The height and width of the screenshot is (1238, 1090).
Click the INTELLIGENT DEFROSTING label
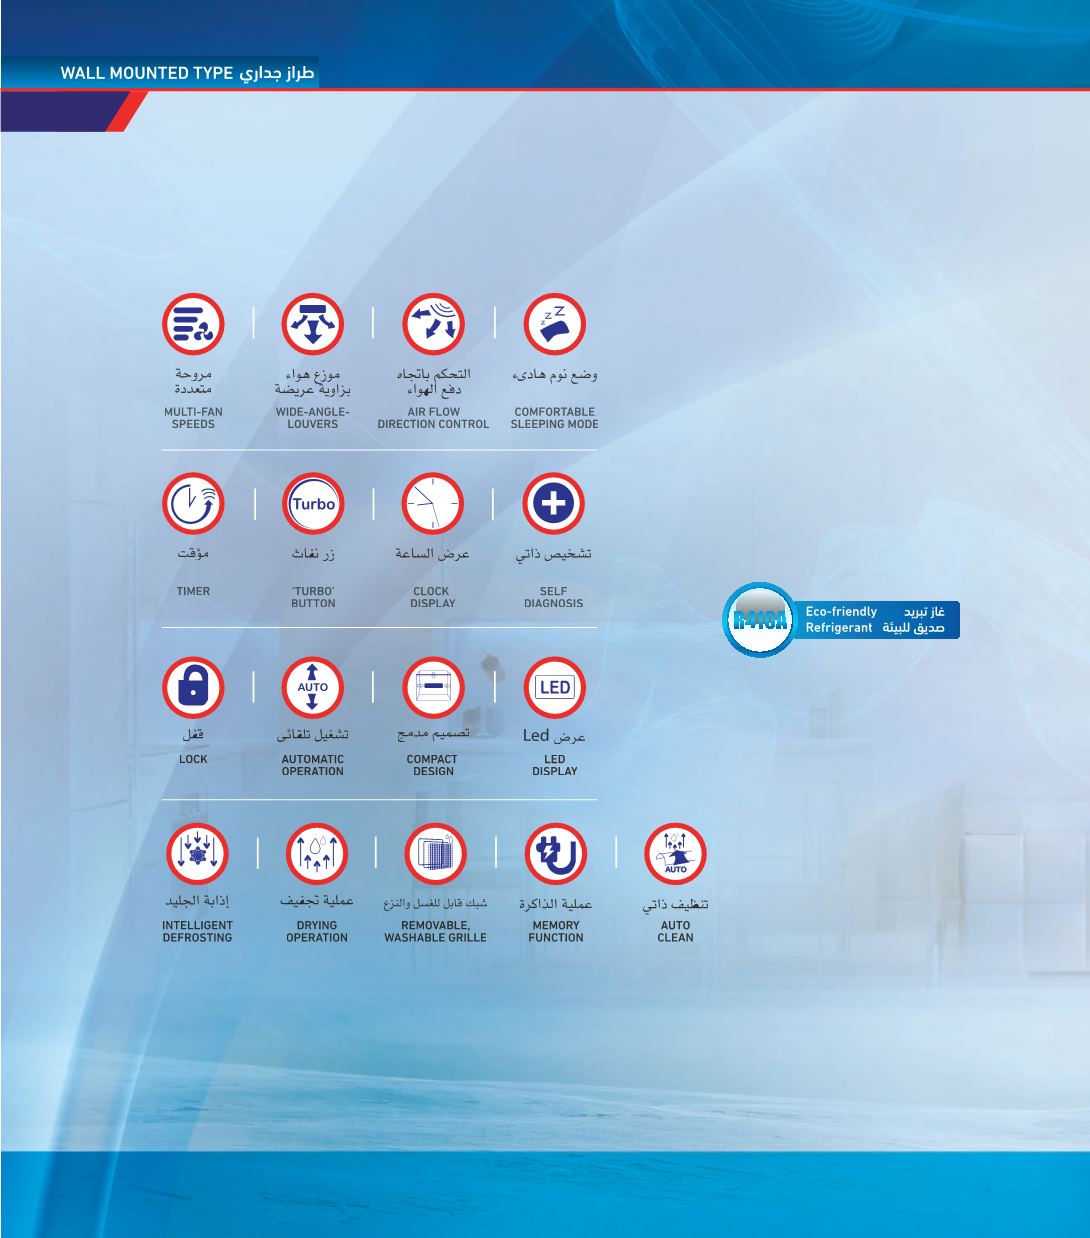pyautogui.click(x=197, y=932)
